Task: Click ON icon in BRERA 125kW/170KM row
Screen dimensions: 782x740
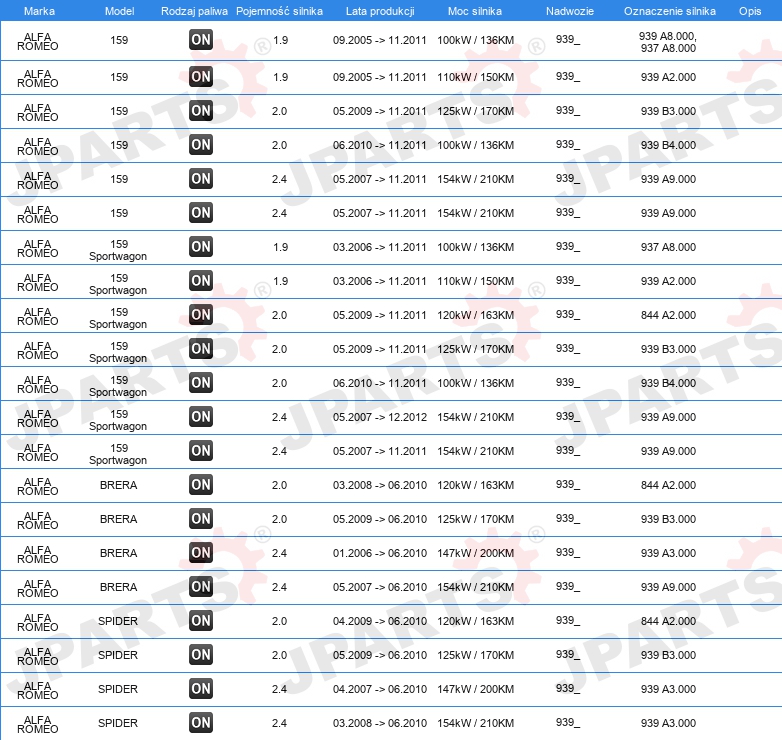Action: click(201, 519)
